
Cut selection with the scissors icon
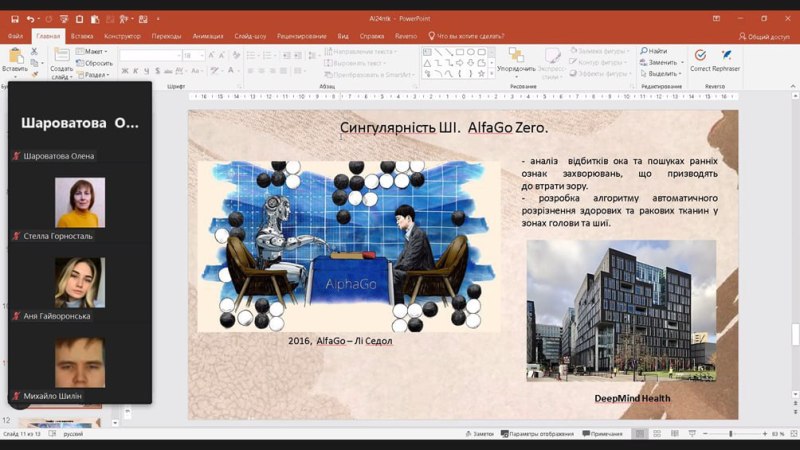coord(34,51)
